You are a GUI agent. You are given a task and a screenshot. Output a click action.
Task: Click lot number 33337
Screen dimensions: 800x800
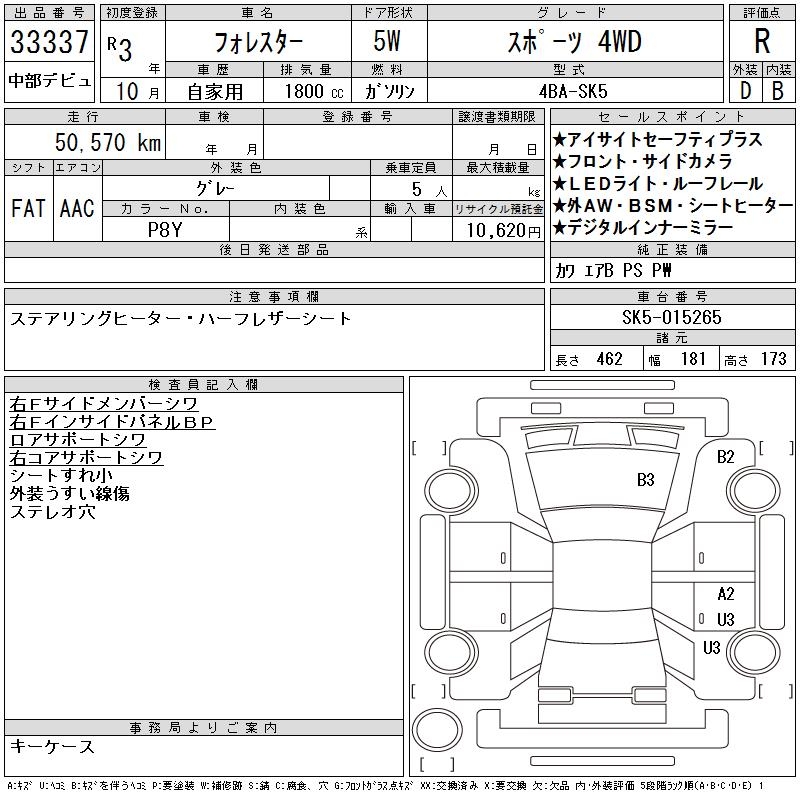click(x=49, y=41)
